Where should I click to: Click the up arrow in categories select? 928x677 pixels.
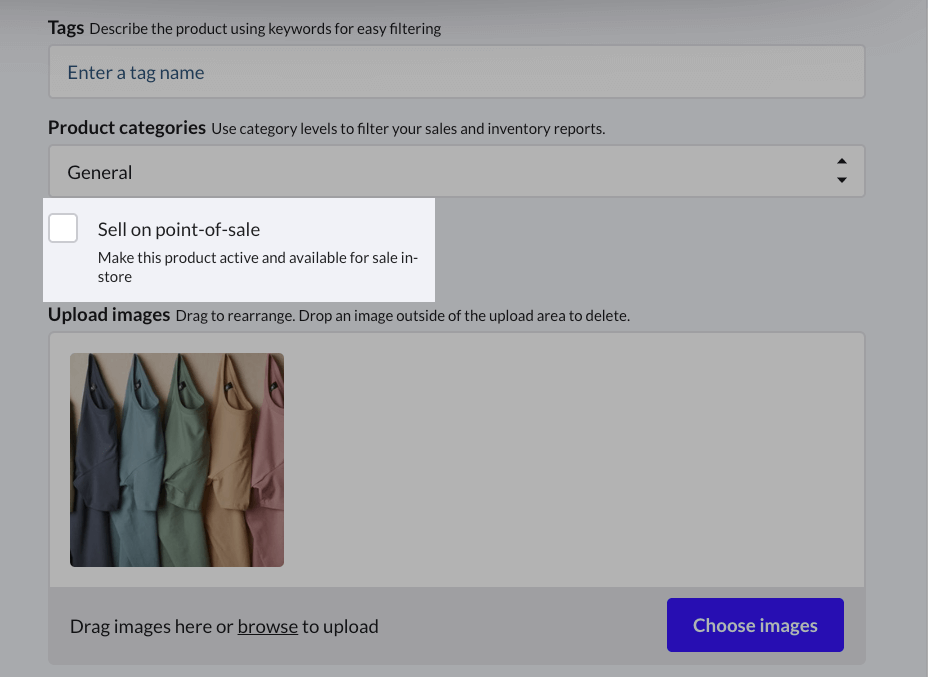coord(841,162)
